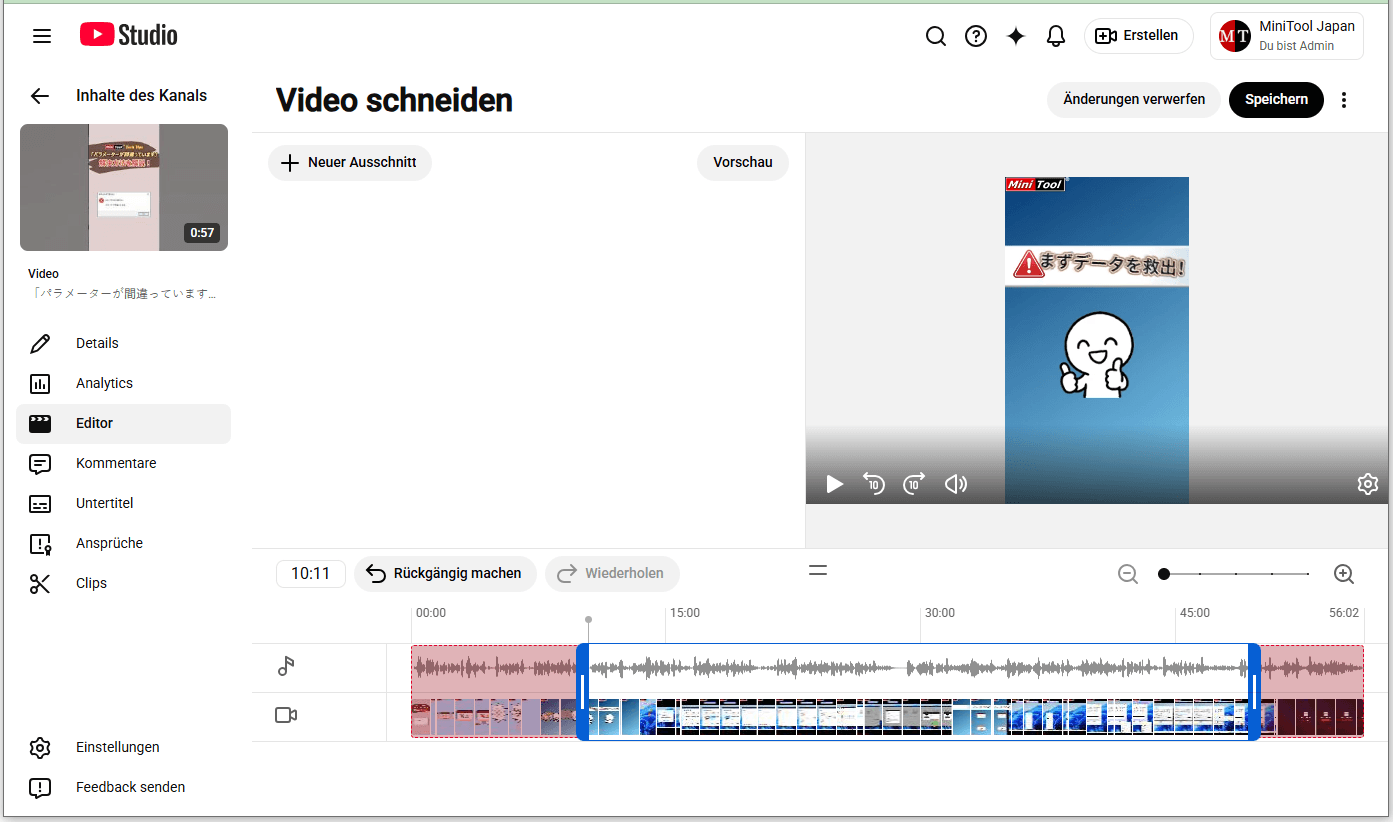Viewport: 1393px width, 822px height.
Task: Click the Einstellungen gear icon in sidebar
Action: coord(40,748)
